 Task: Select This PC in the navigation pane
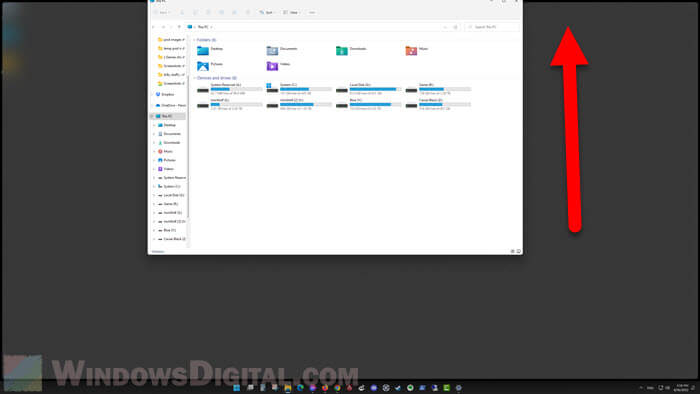[x=167, y=116]
